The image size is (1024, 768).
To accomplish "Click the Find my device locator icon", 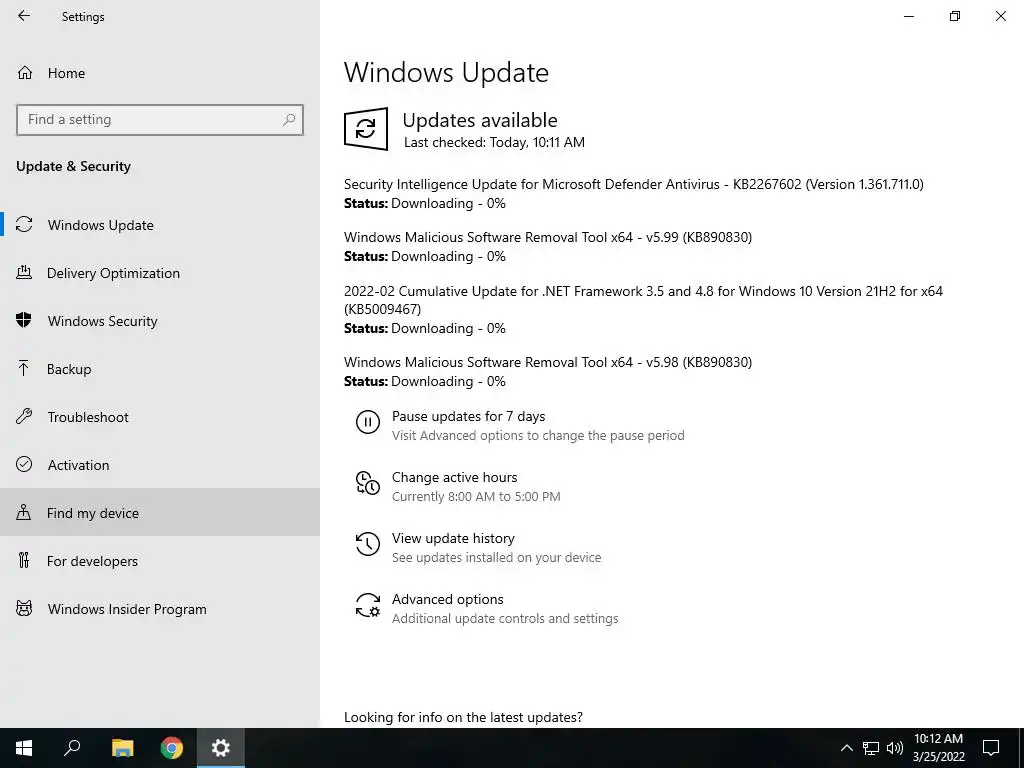I will 24,512.
